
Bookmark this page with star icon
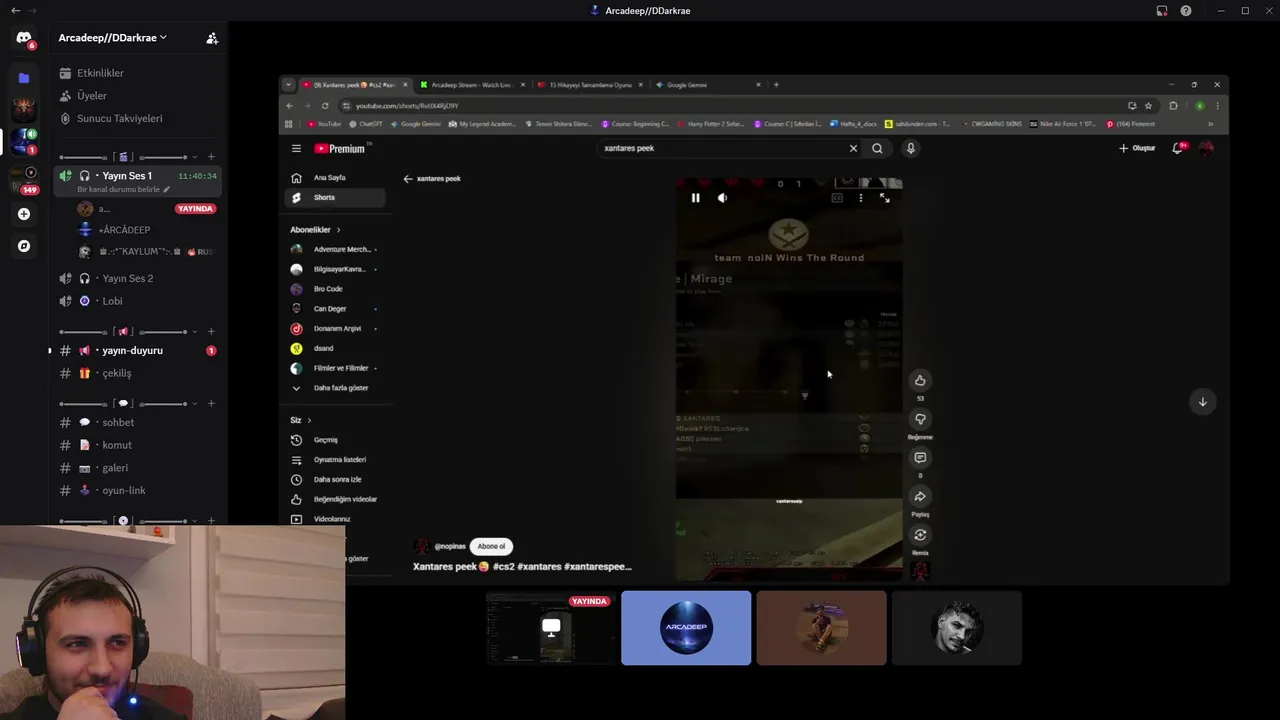[x=1148, y=105]
